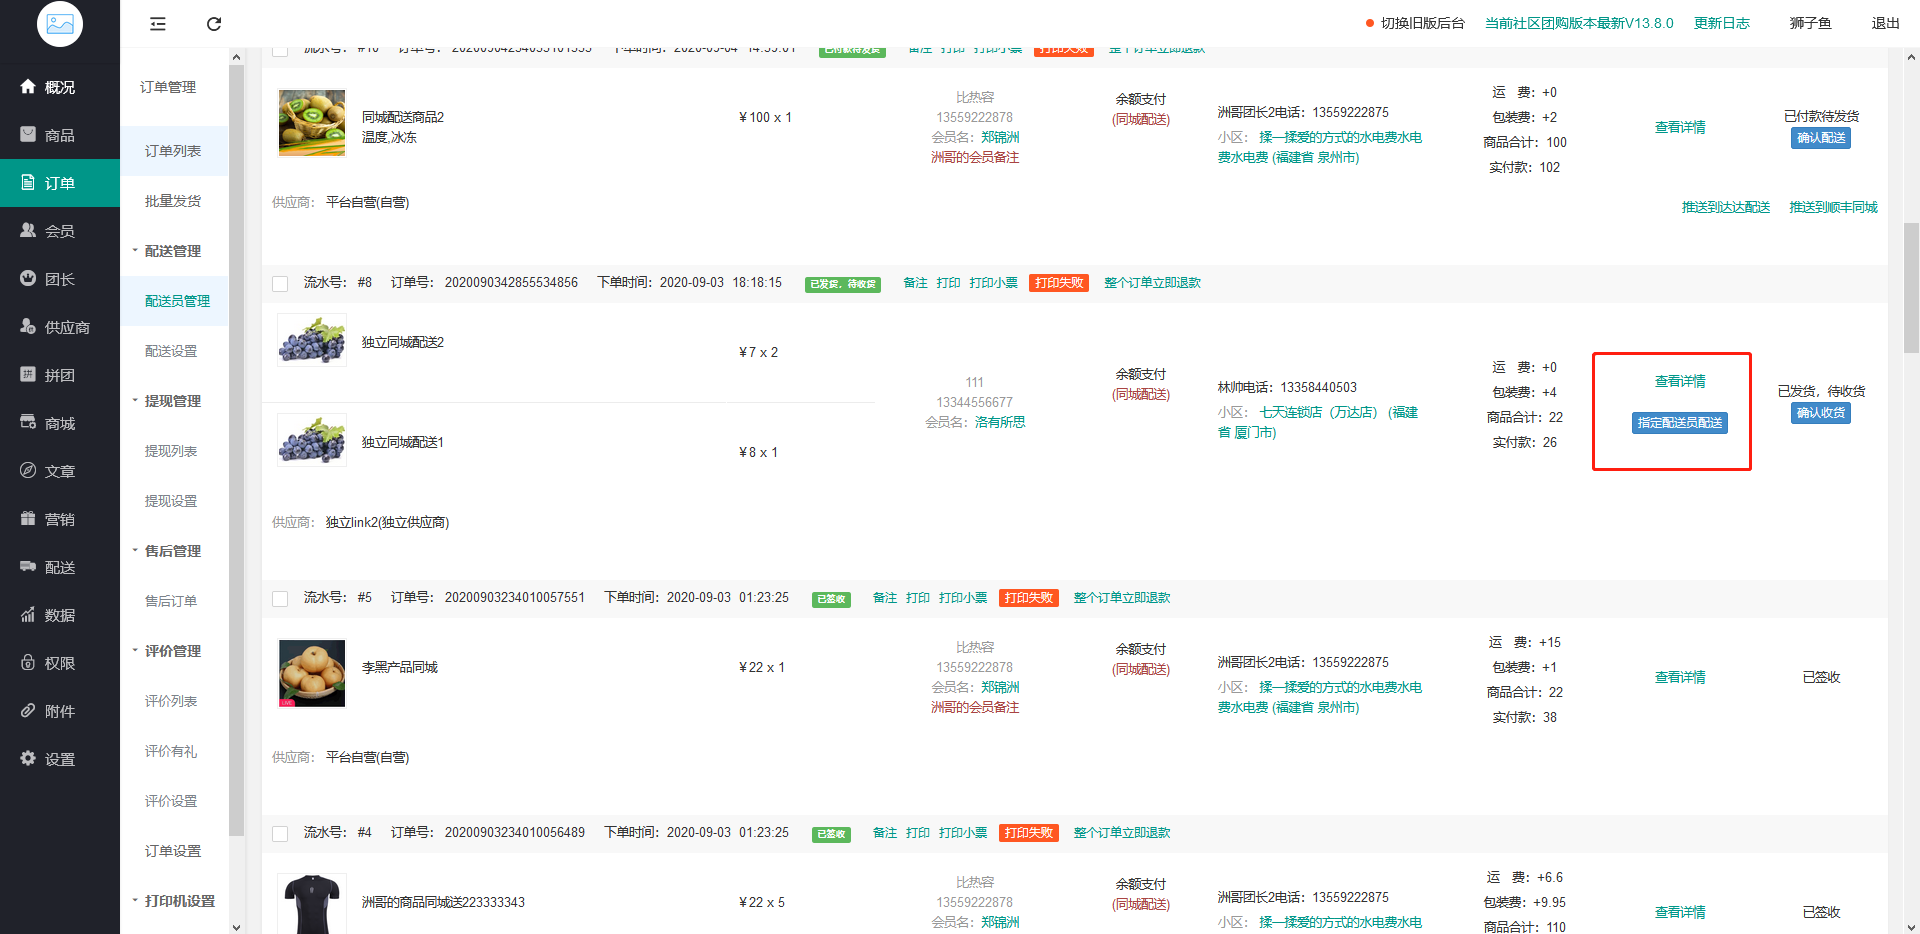The image size is (1920, 934).
Task: Open 概况 home icon in sidebar
Action: [28, 87]
